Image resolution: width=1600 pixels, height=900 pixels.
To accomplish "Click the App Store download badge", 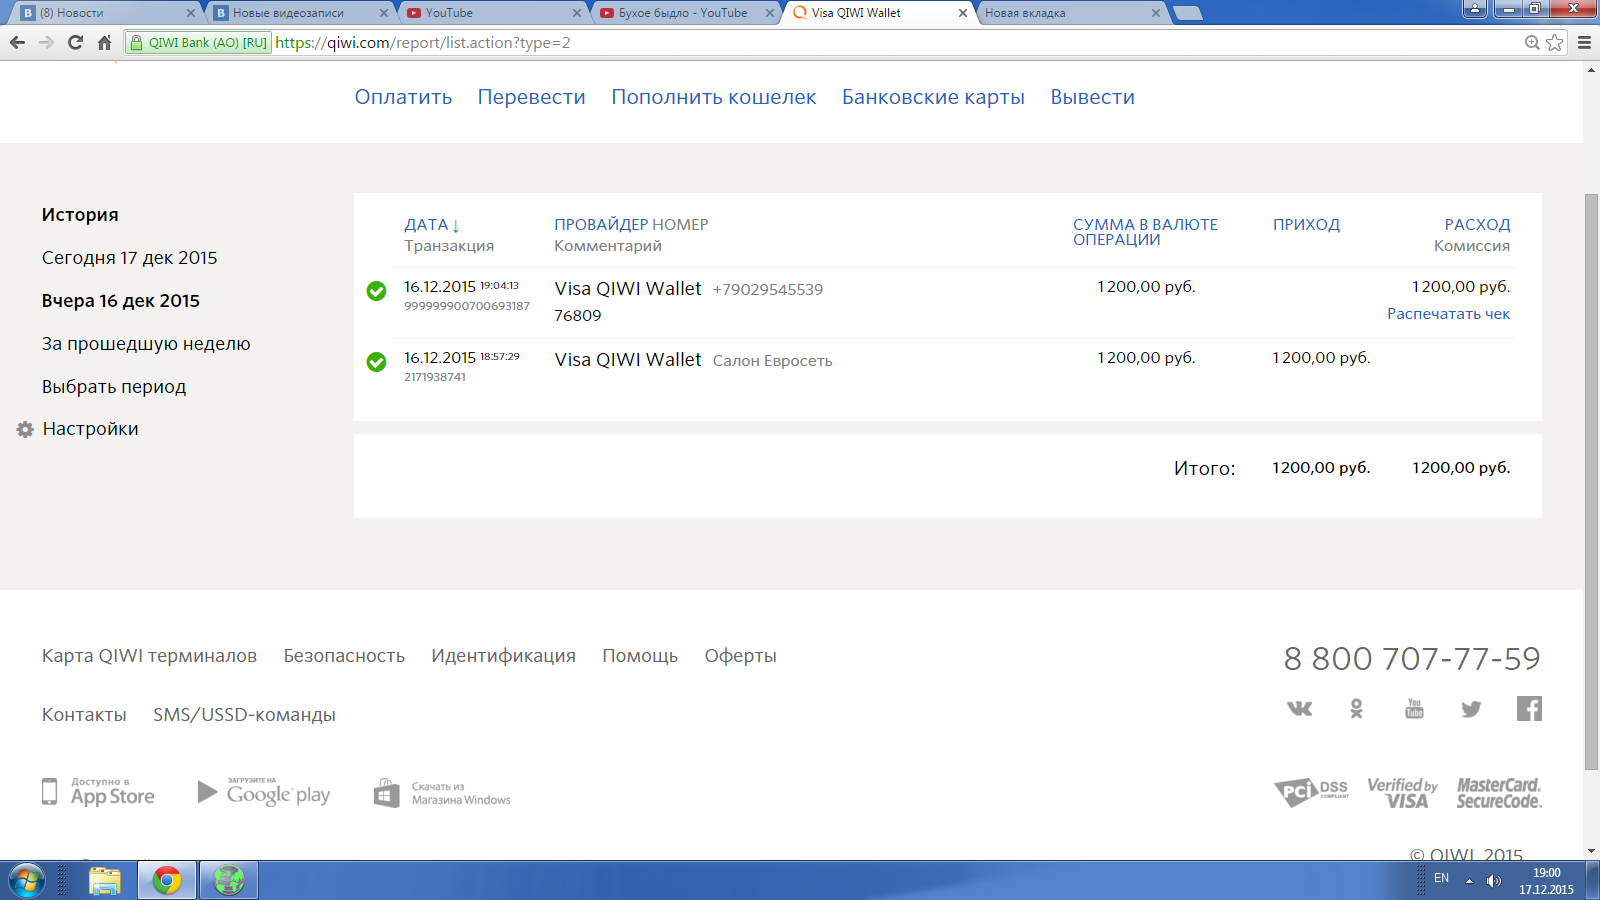I will tap(98, 792).
